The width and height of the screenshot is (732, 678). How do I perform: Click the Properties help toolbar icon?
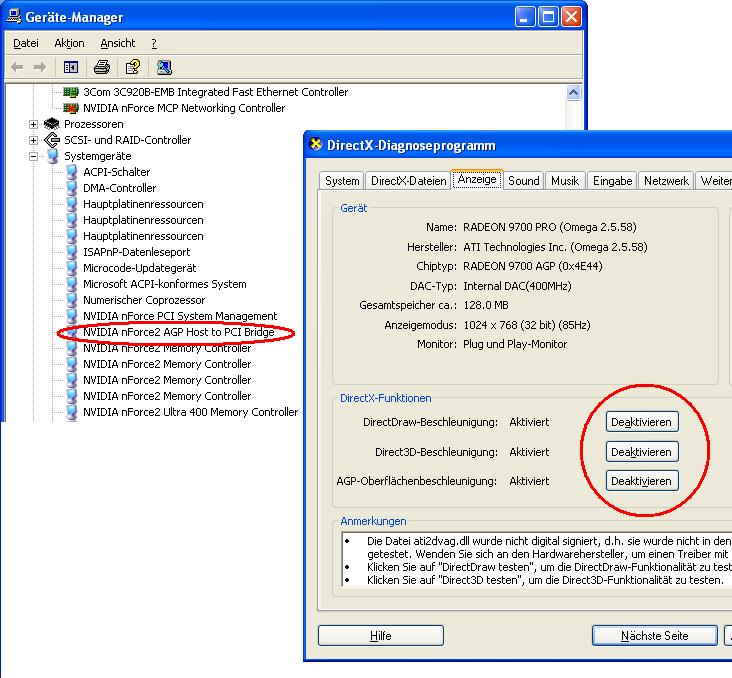point(132,67)
